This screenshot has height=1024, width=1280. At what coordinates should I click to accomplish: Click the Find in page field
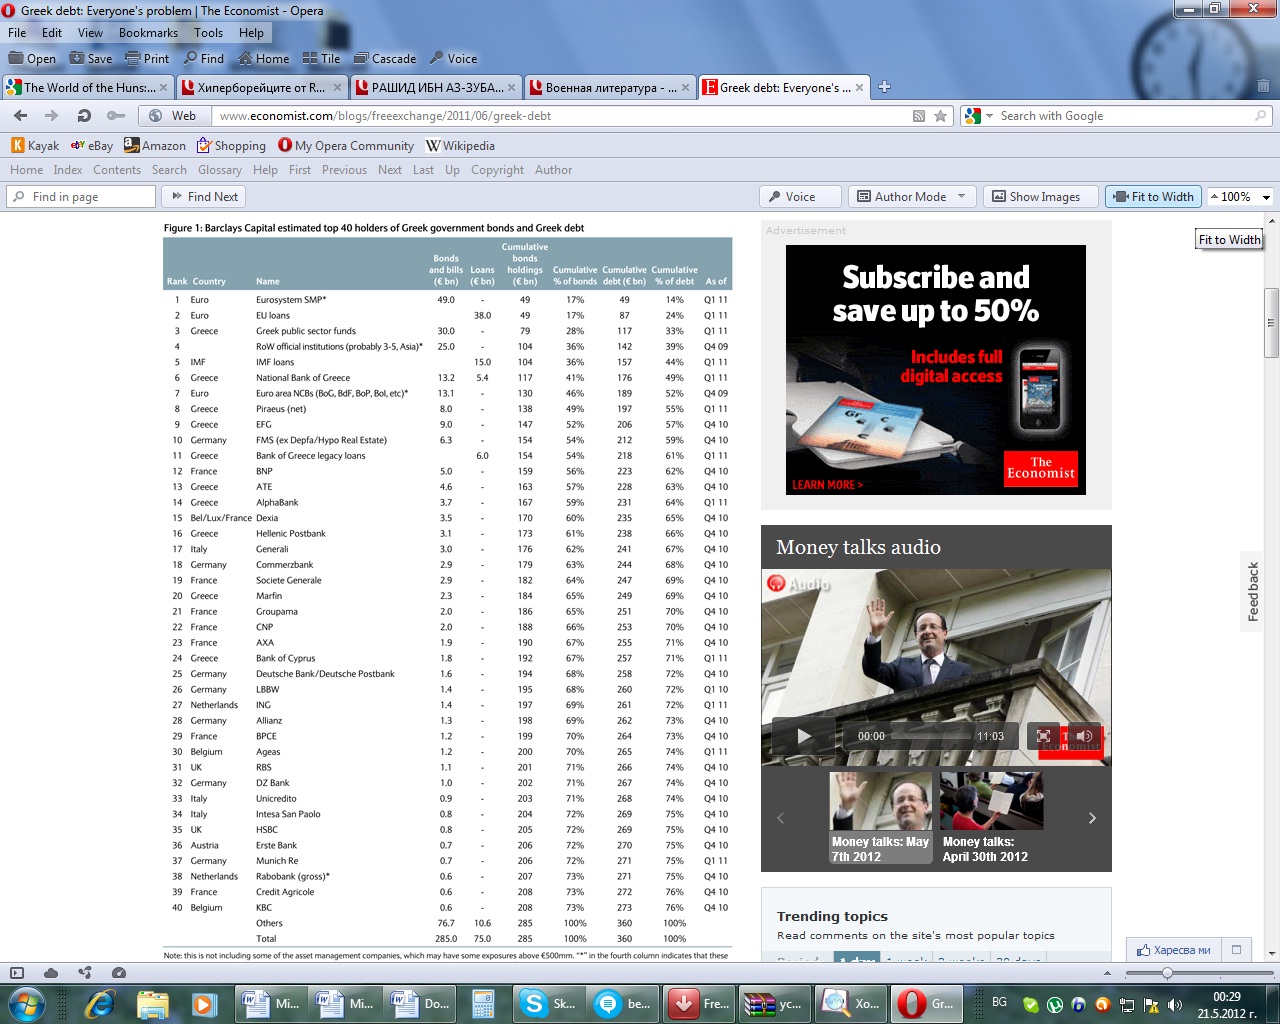81,197
